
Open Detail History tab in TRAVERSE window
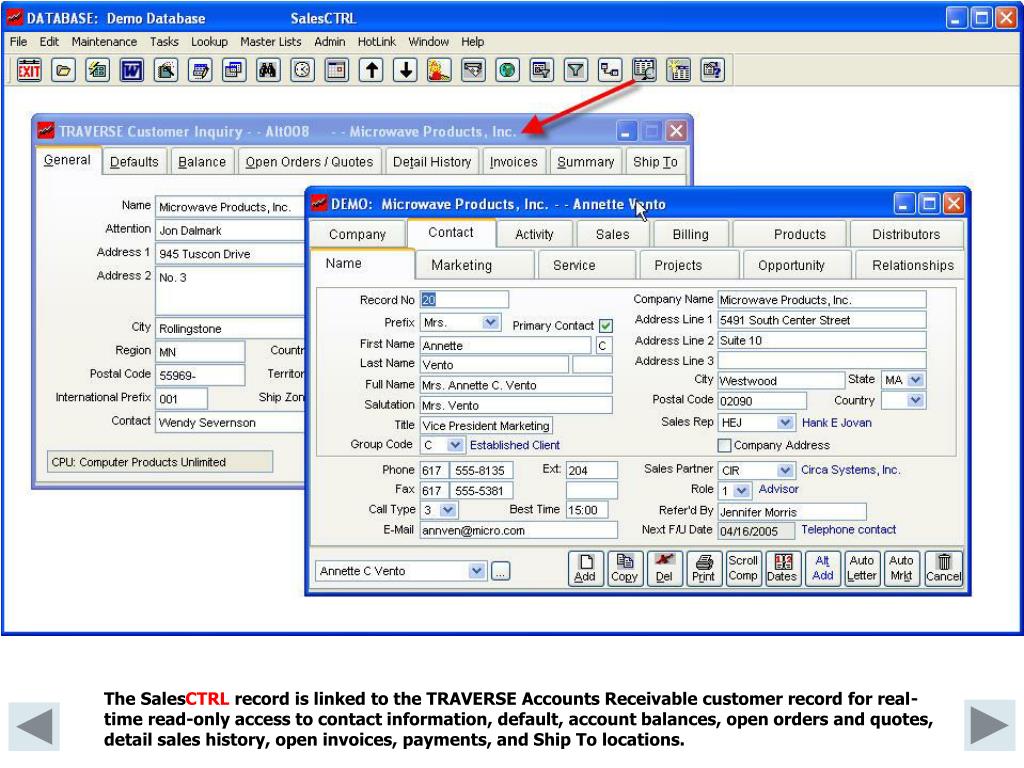[432, 162]
